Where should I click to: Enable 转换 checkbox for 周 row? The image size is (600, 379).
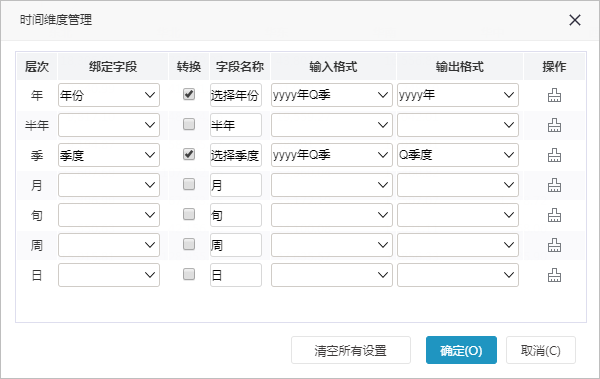coord(189,244)
